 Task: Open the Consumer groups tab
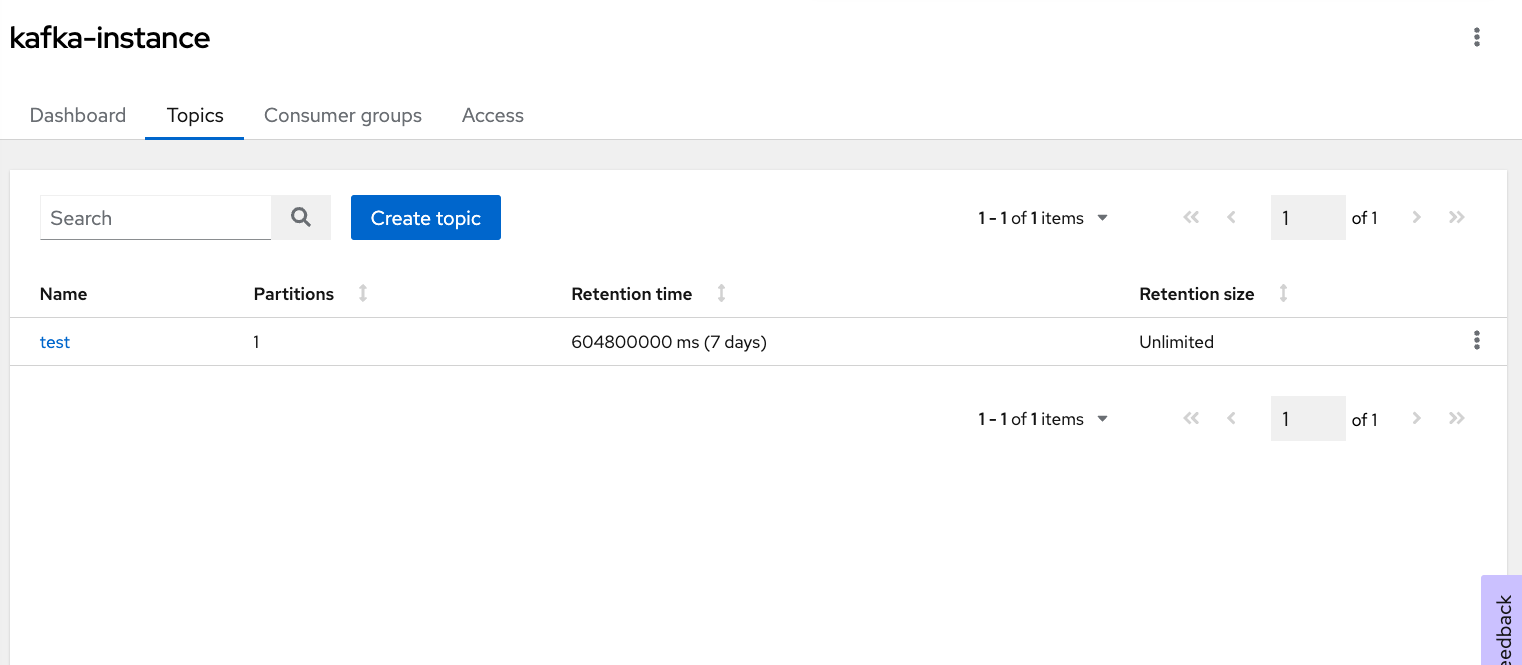pos(343,115)
